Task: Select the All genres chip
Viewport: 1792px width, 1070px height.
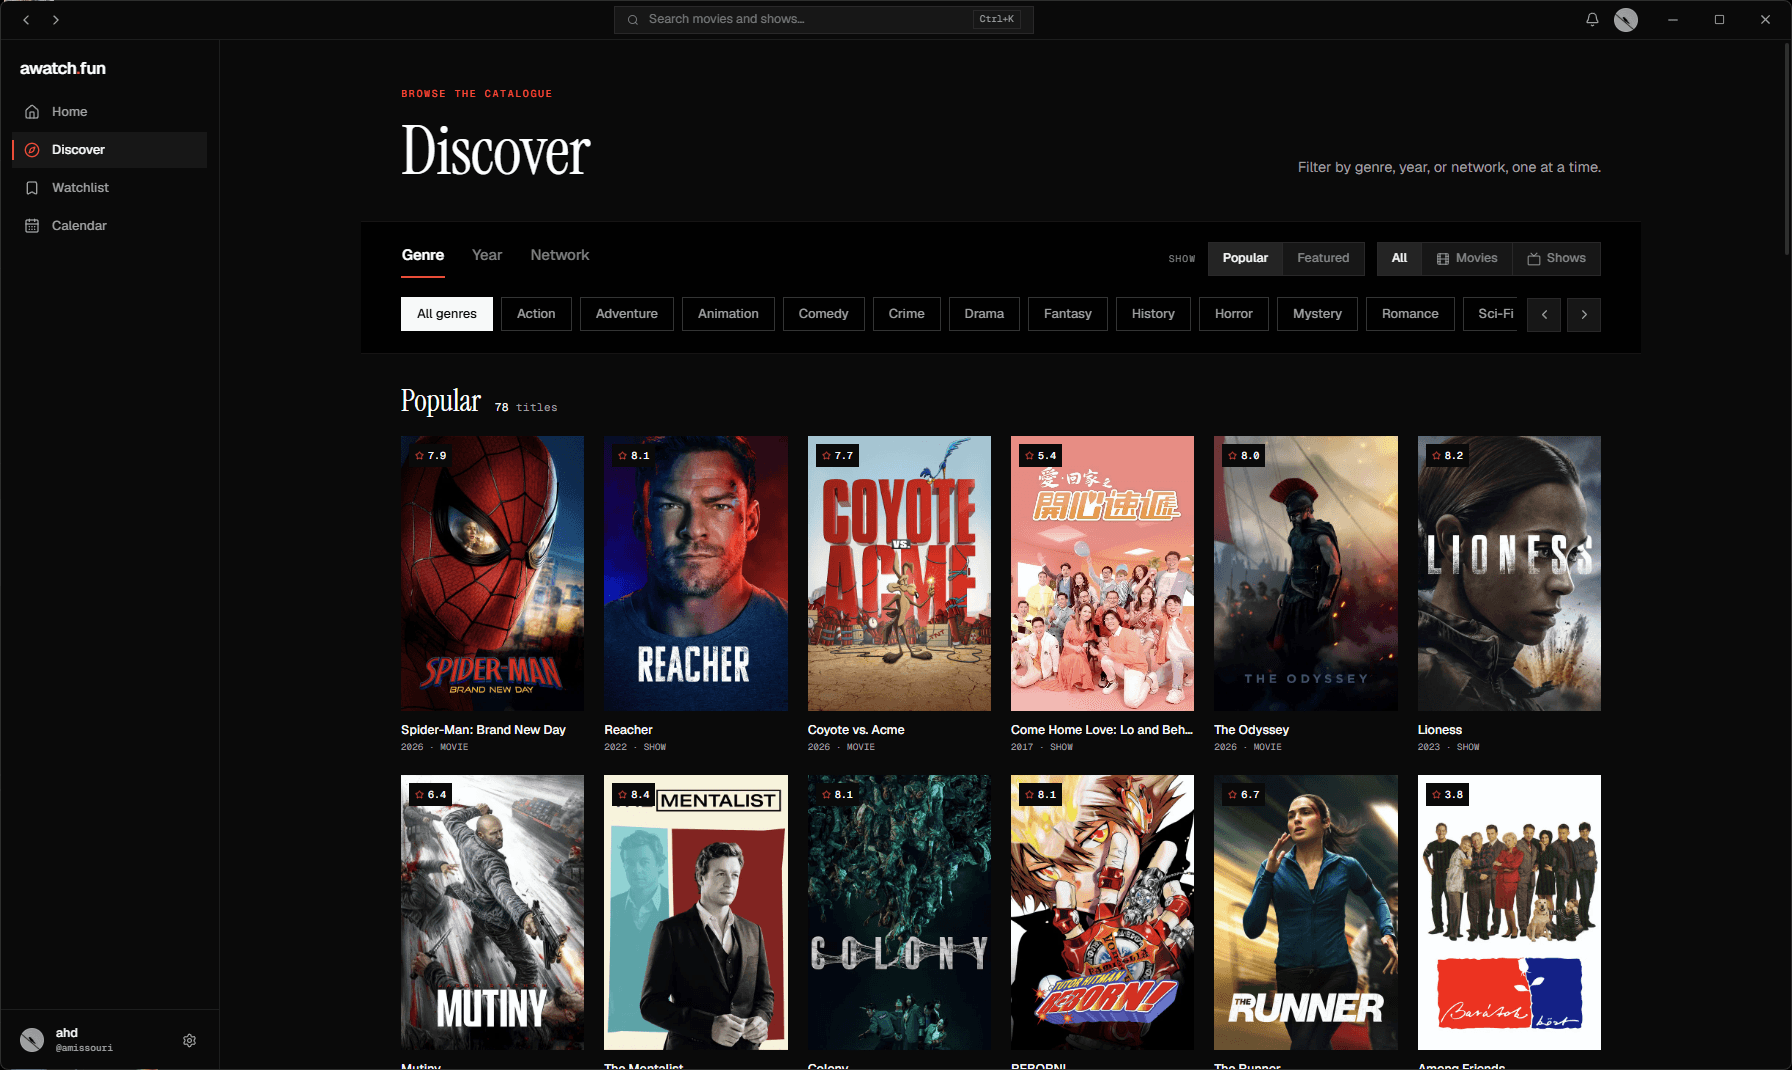Action: (447, 314)
